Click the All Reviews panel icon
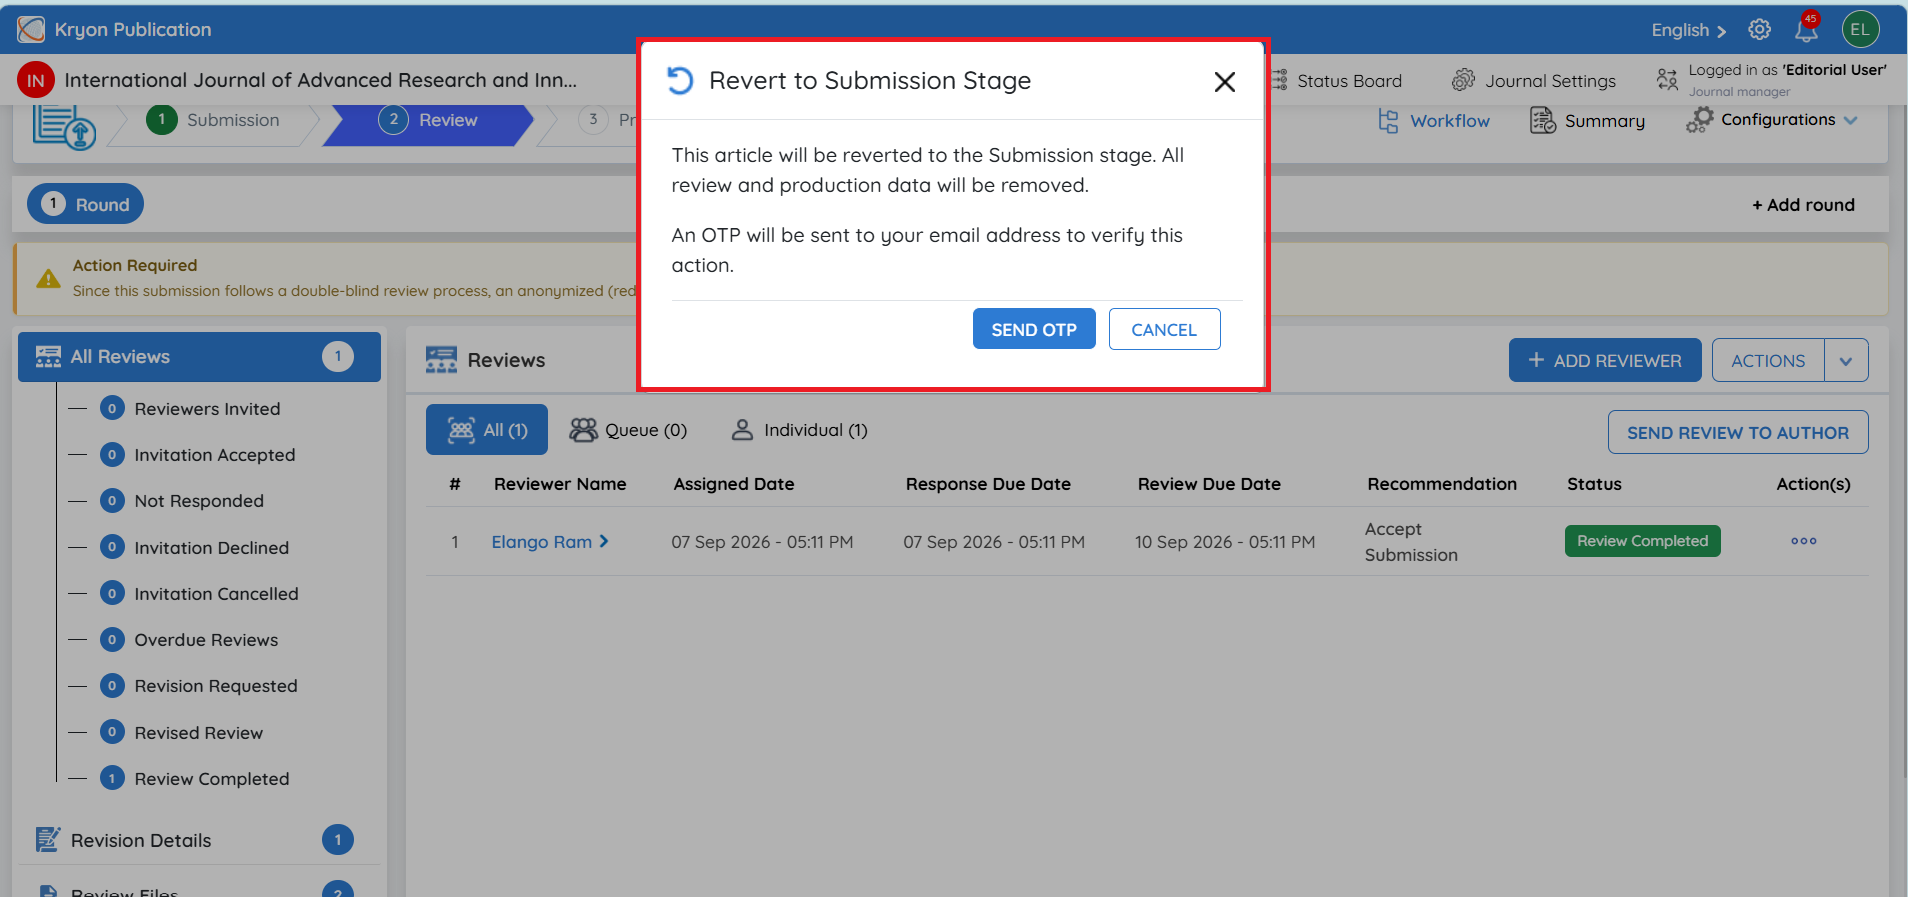Viewport: 1908px width, 897px height. [48, 357]
